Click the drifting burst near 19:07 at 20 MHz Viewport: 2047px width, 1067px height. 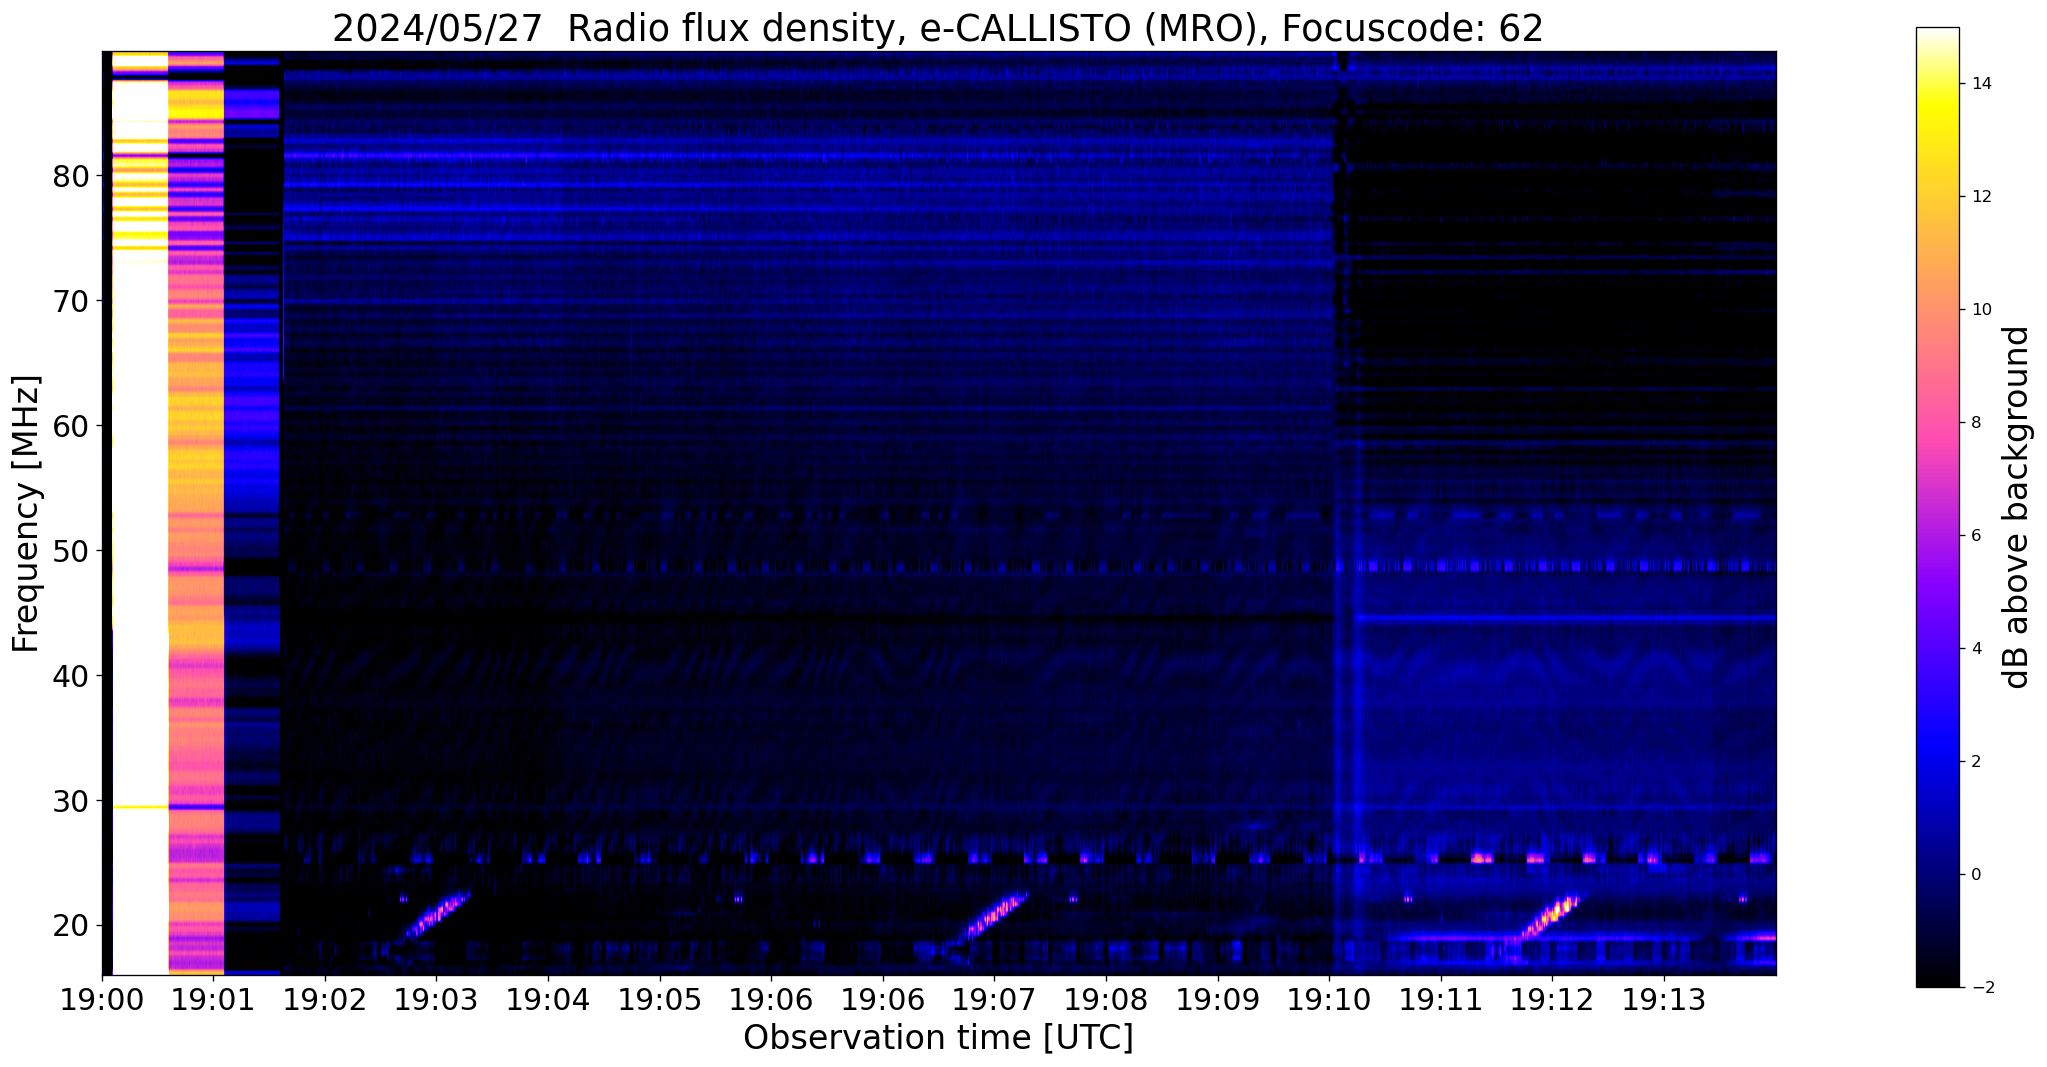(994, 916)
